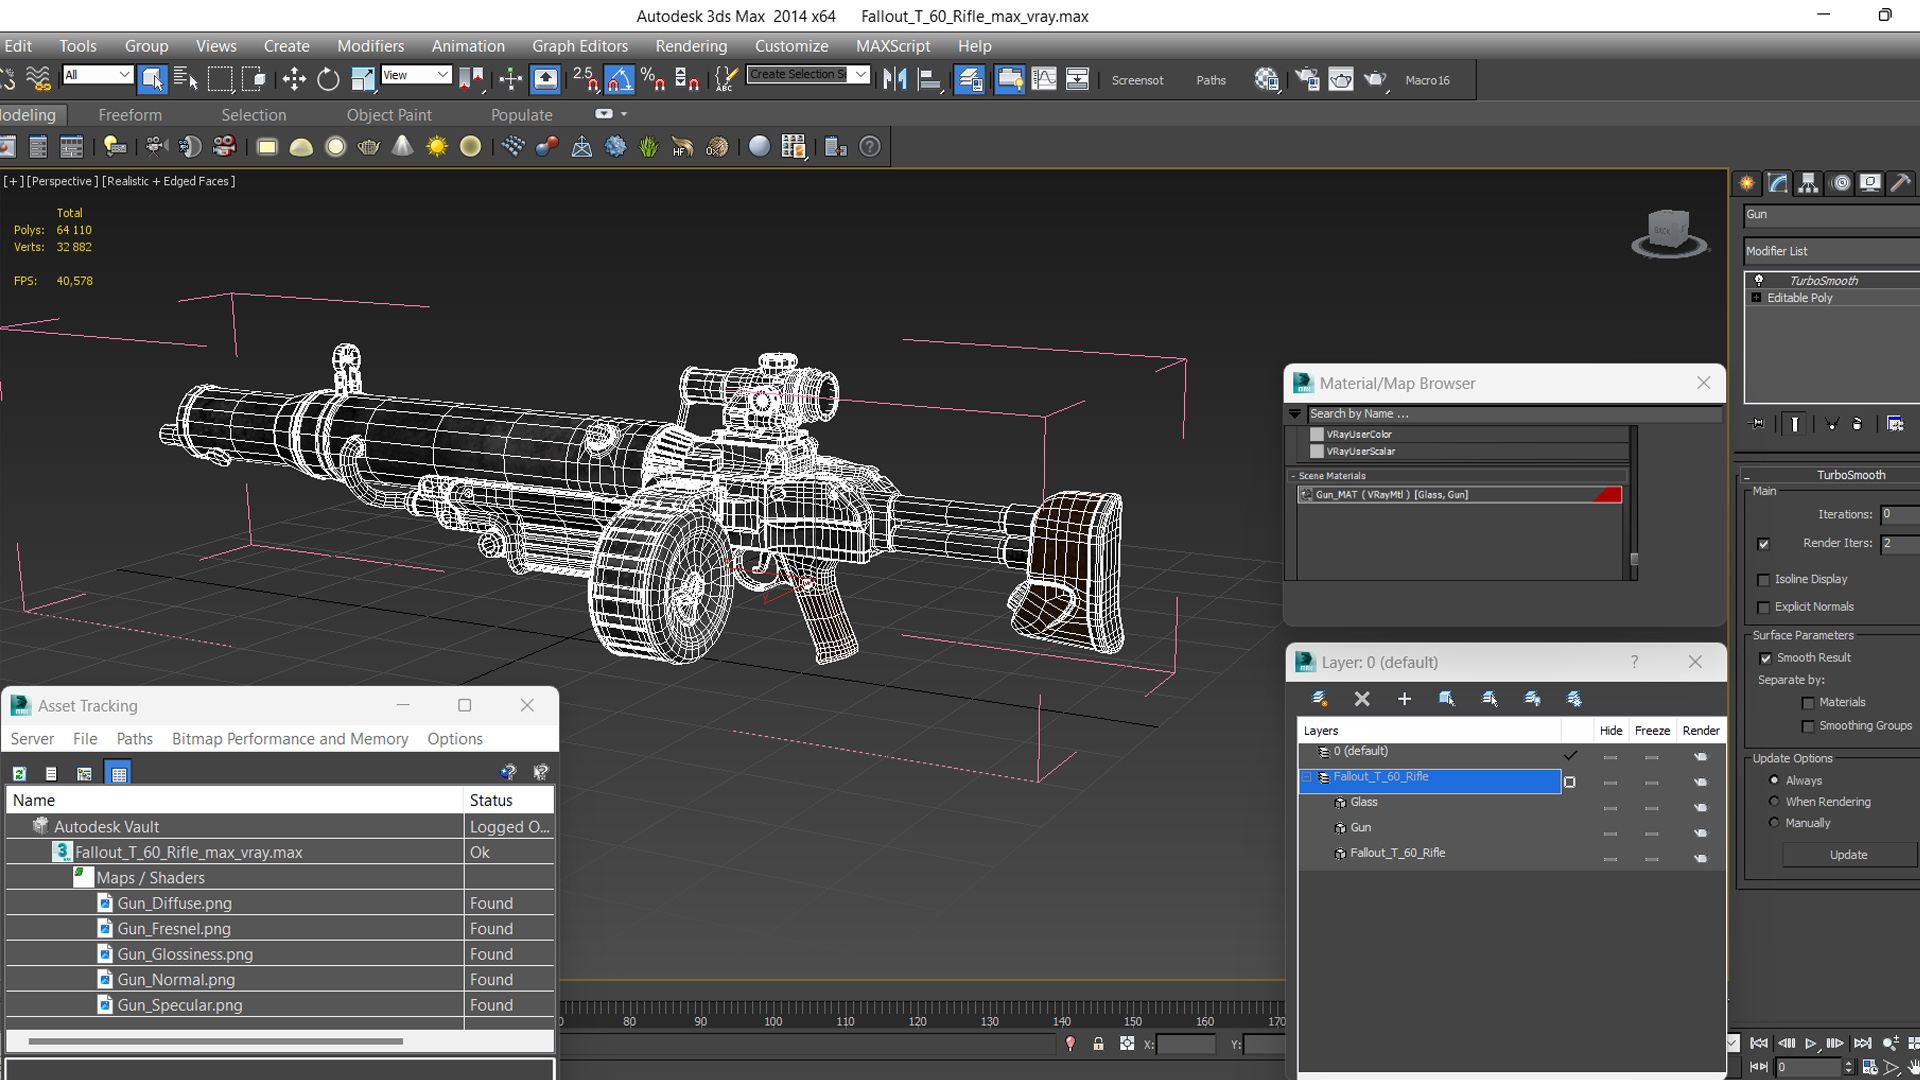Click the cone primitive icon
The width and height of the screenshot is (1920, 1080).
(402, 147)
